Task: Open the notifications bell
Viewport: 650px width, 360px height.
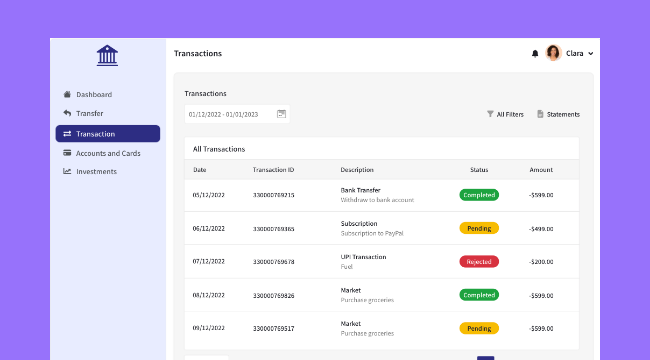Action: pos(535,54)
